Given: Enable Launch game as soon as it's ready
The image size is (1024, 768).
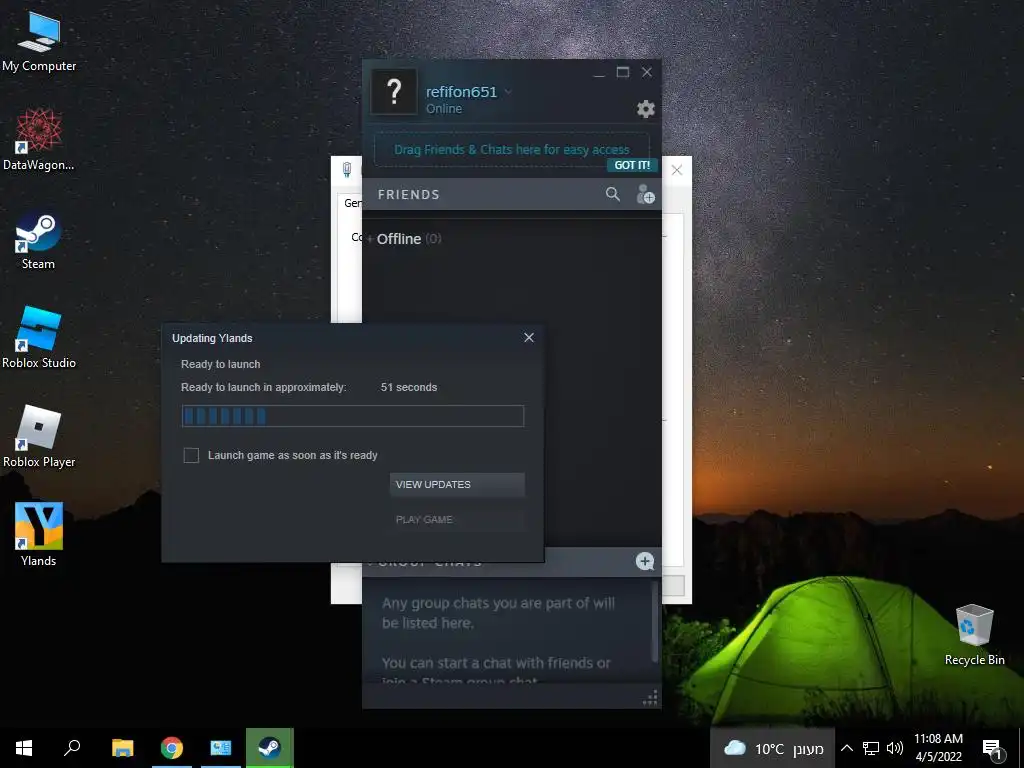Looking at the screenshot, I should 191,455.
